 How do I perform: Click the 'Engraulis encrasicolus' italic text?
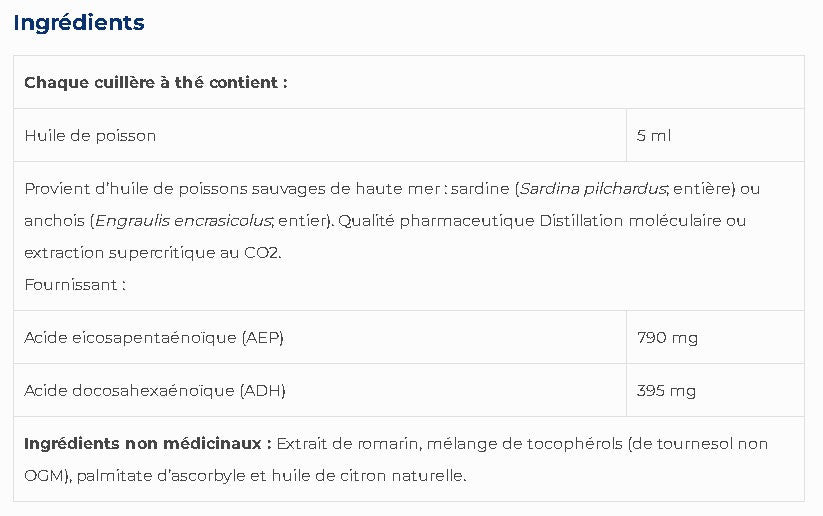point(183,220)
